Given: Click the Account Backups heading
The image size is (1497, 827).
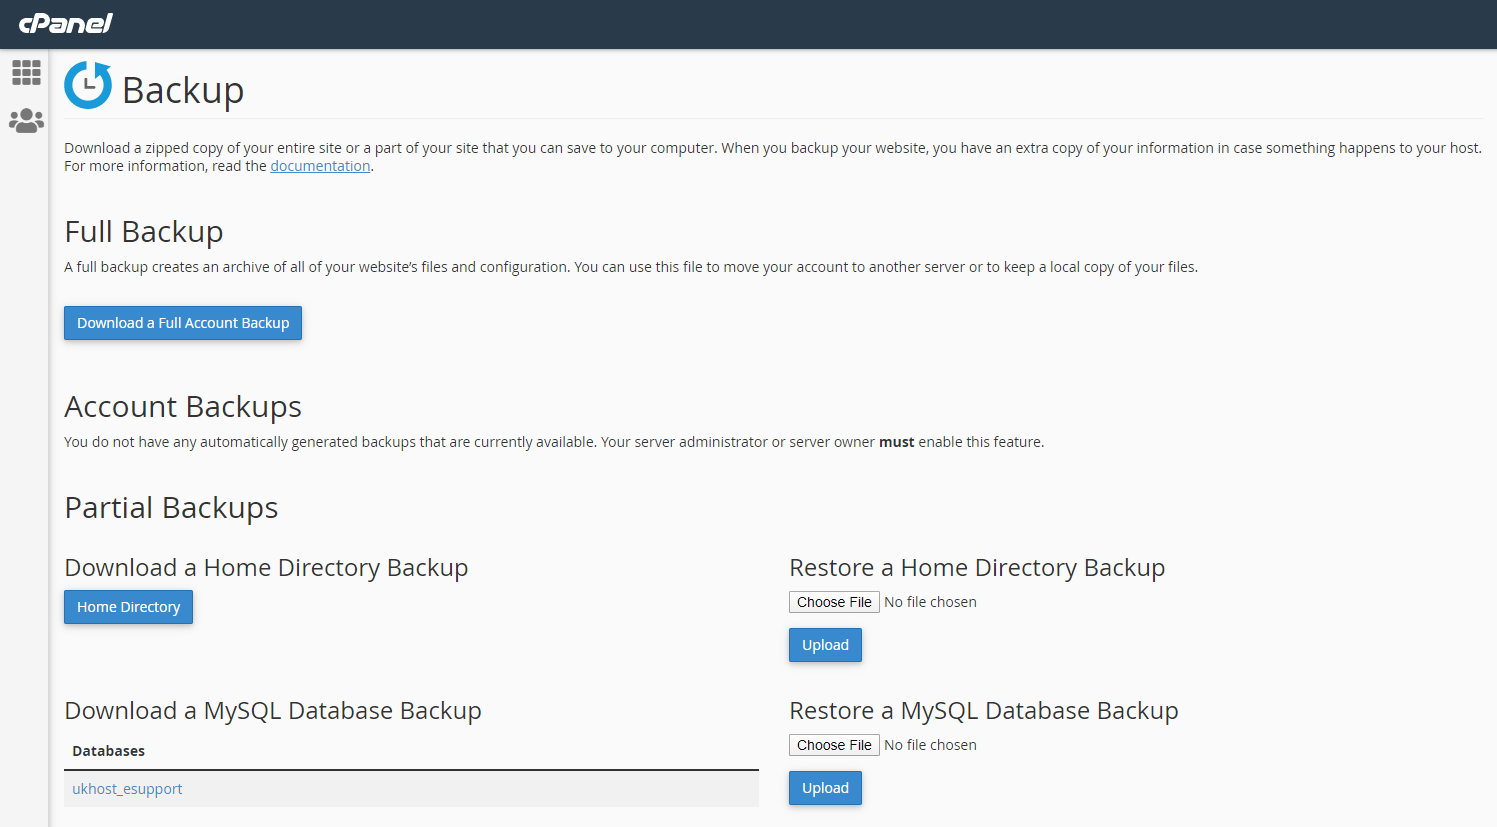Looking at the screenshot, I should pyautogui.click(x=182, y=406).
